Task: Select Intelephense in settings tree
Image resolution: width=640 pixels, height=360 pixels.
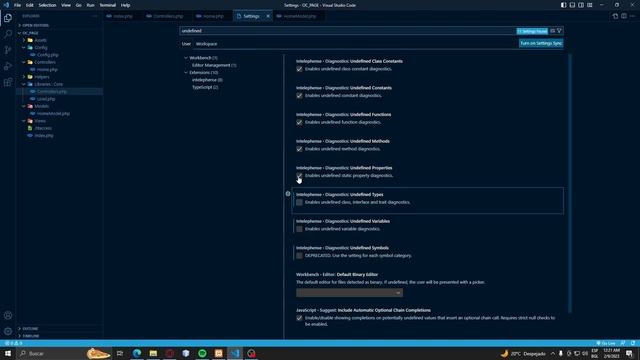Action: click(207, 80)
